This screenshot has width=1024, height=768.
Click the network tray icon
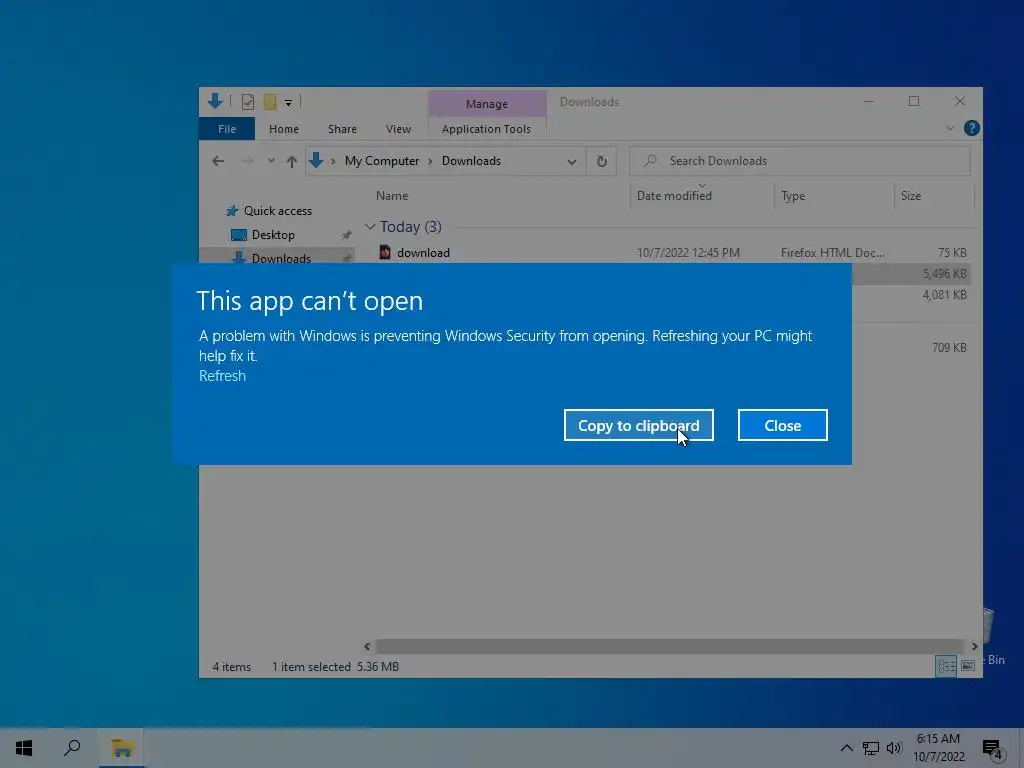(871, 748)
